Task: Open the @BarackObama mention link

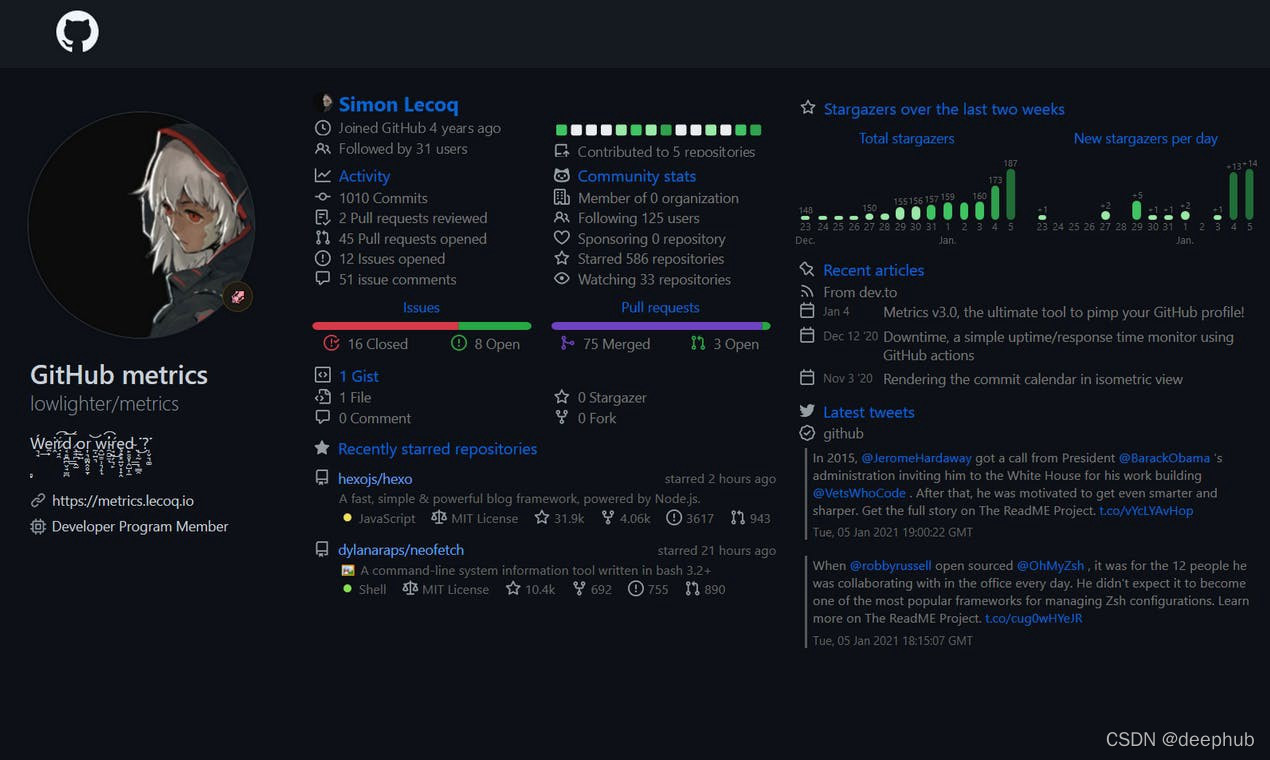Action: coord(1164,458)
